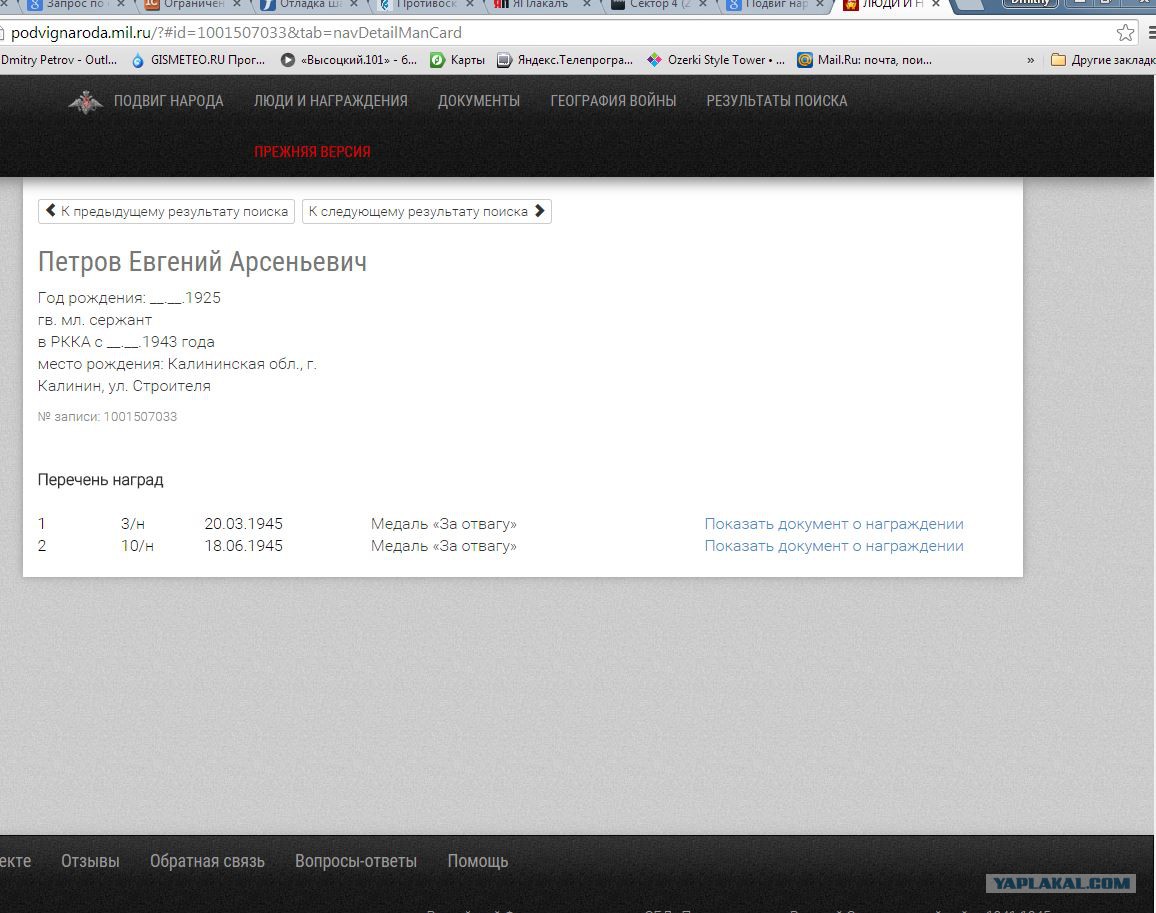Expand hidden bookmarks with the chevron

coord(1031,60)
